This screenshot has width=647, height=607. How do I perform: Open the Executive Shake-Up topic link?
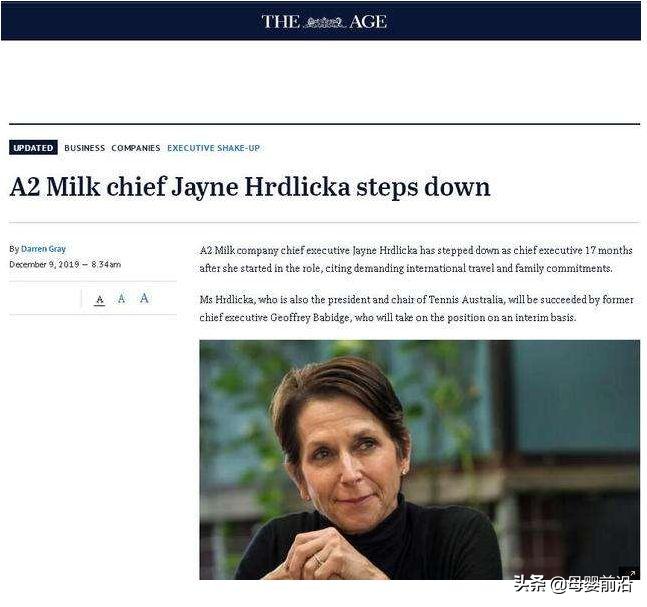tap(213, 148)
